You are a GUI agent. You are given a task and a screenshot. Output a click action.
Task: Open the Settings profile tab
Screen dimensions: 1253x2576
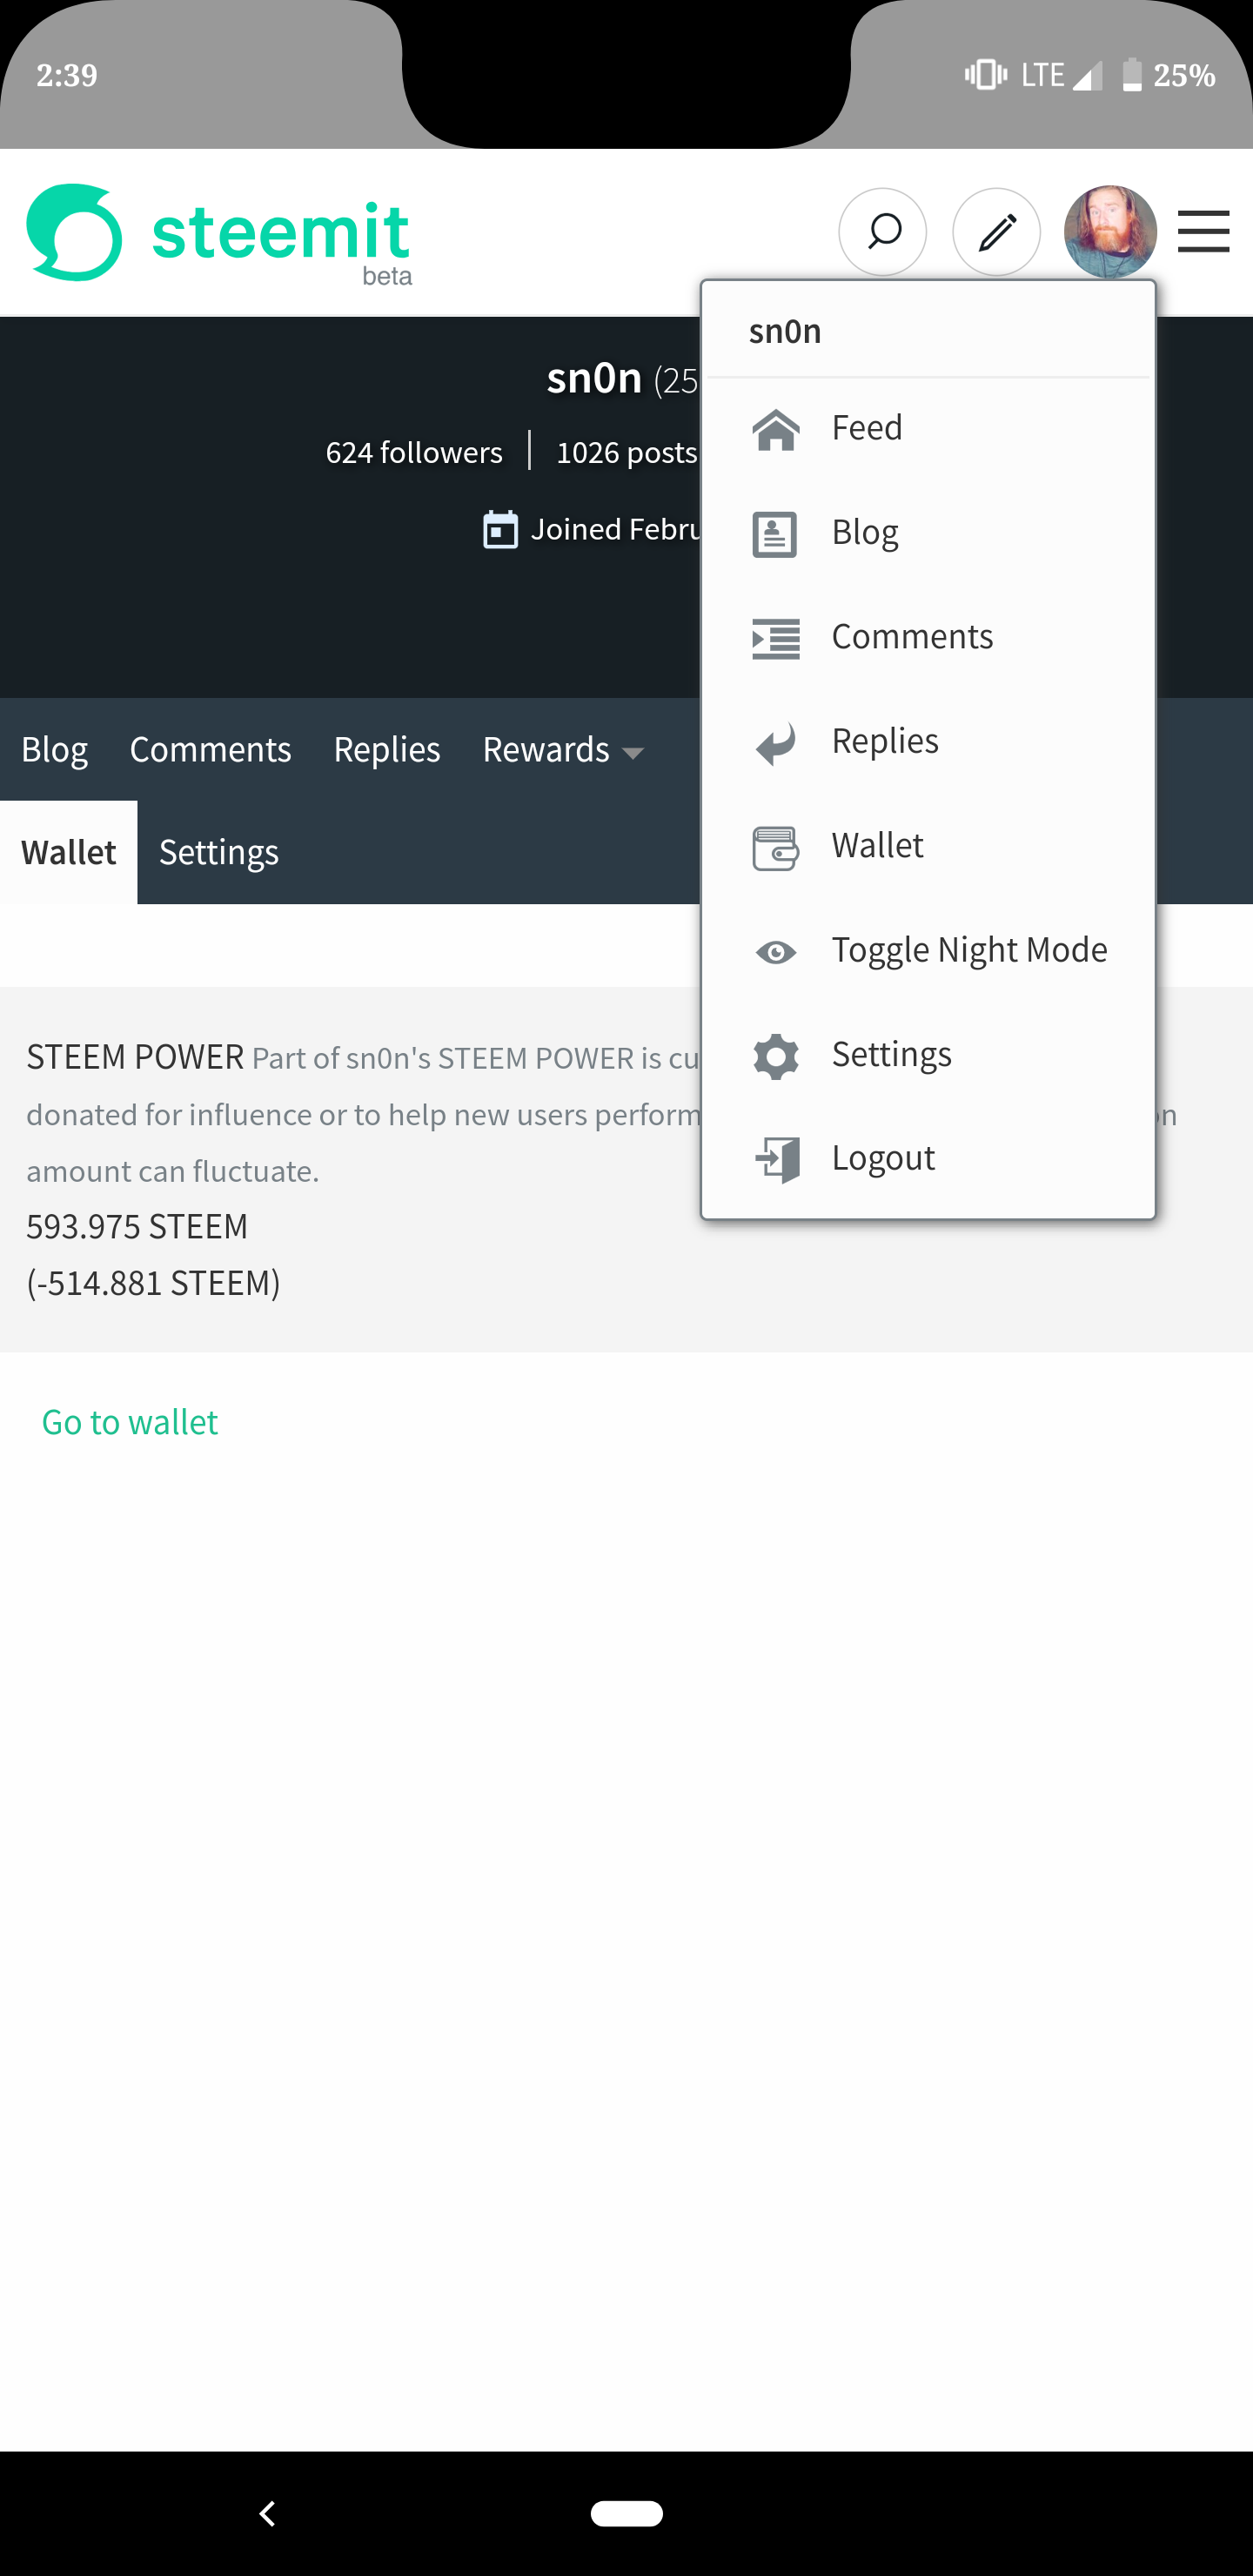[x=219, y=853]
